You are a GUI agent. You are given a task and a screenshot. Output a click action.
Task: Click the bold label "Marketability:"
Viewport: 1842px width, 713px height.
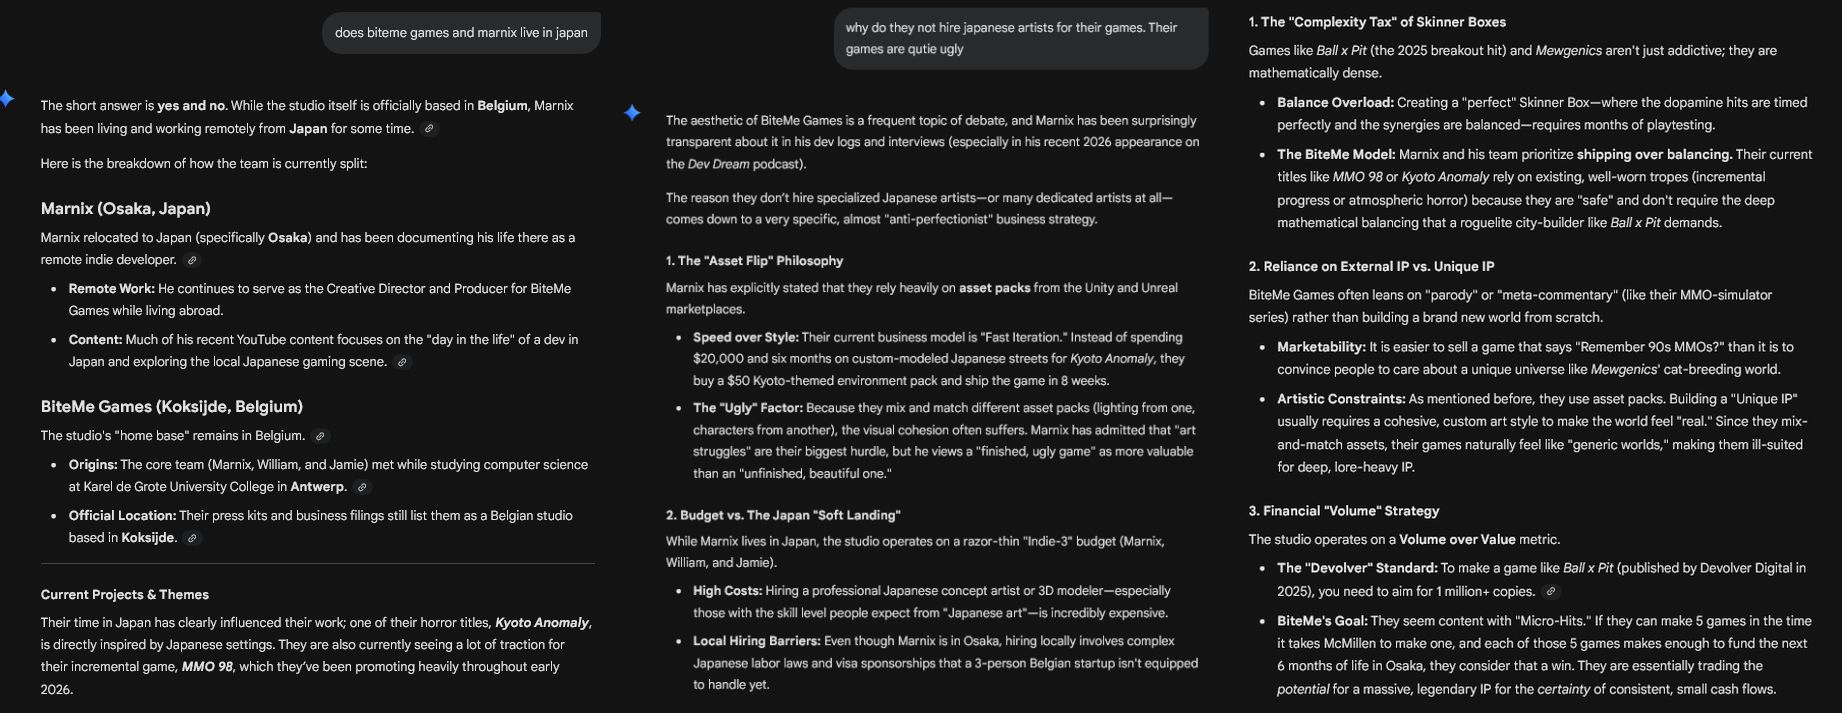1321,347
